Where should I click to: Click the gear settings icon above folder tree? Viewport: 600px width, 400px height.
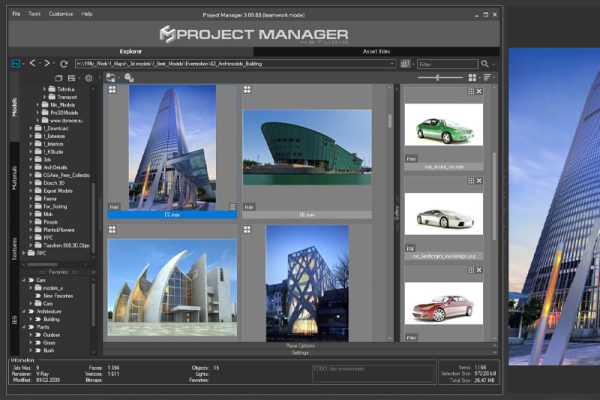[x=89, y=78]
